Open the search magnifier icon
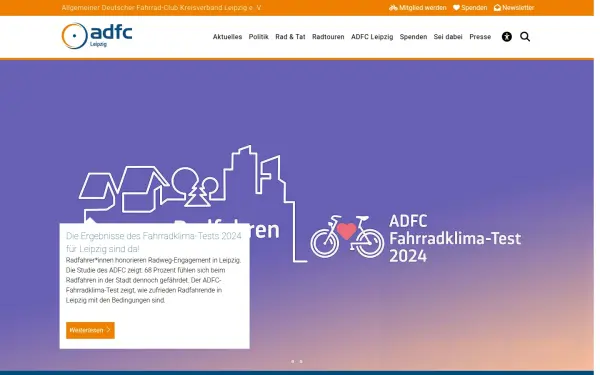 click(525, 37)
